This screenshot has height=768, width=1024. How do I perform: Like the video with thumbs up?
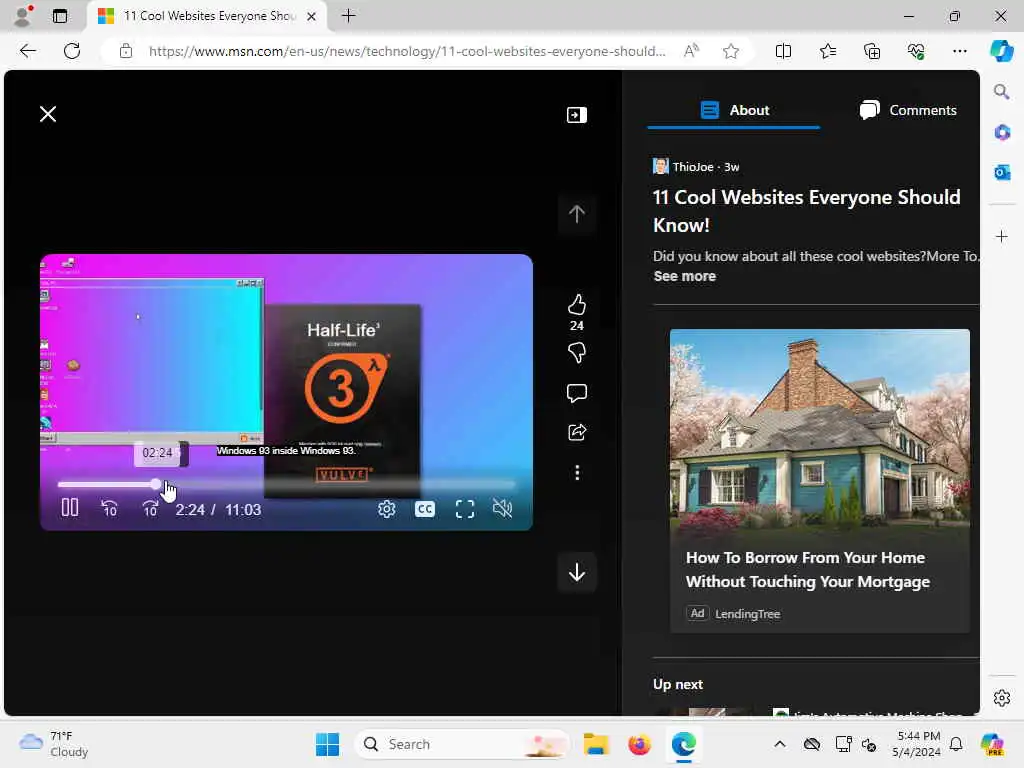[x=577, y=305]
